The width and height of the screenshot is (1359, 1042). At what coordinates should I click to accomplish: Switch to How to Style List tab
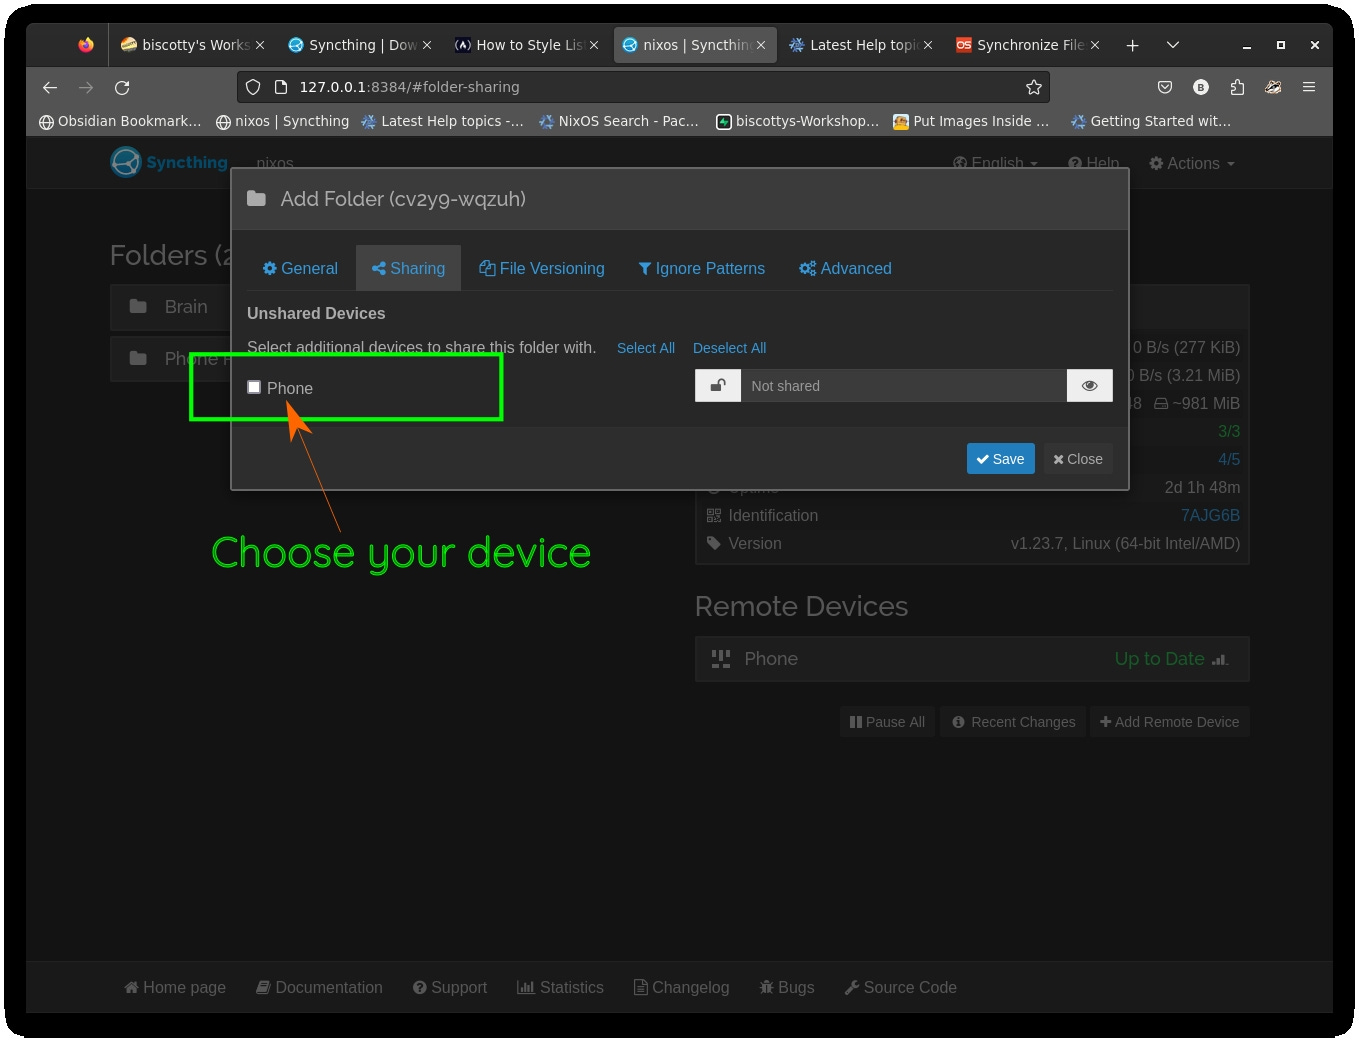coord(527,45)
